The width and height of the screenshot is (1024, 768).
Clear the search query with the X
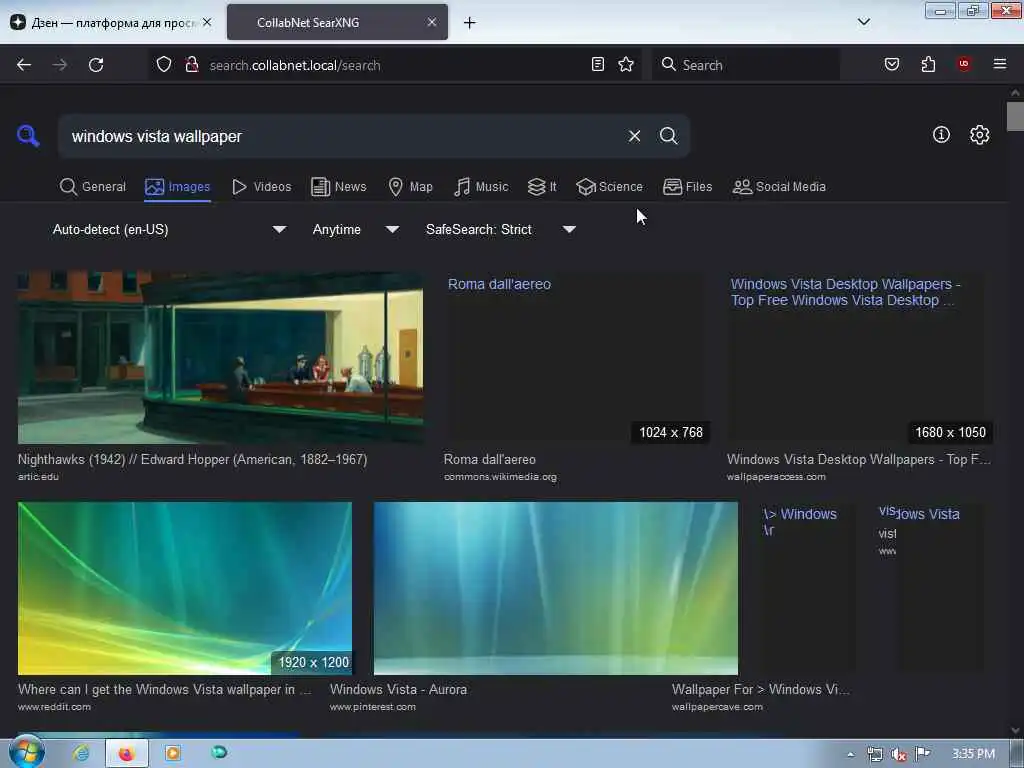634,136
